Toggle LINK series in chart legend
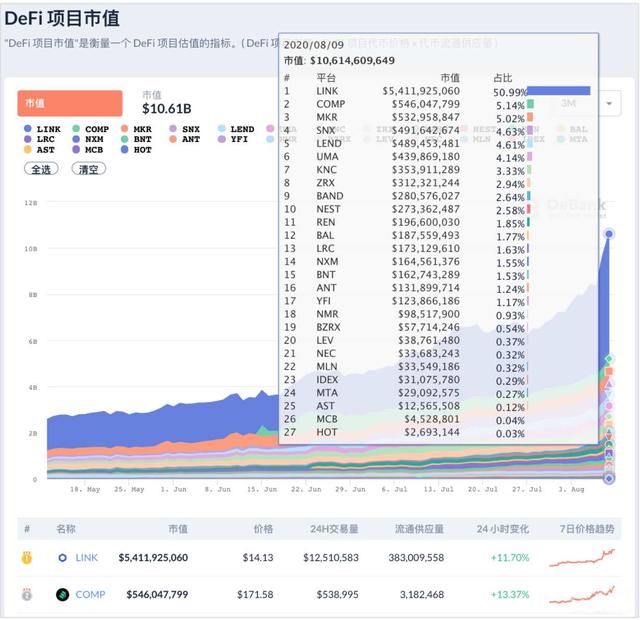This screenshot has width=640, height=620. [x=42, y=129]
